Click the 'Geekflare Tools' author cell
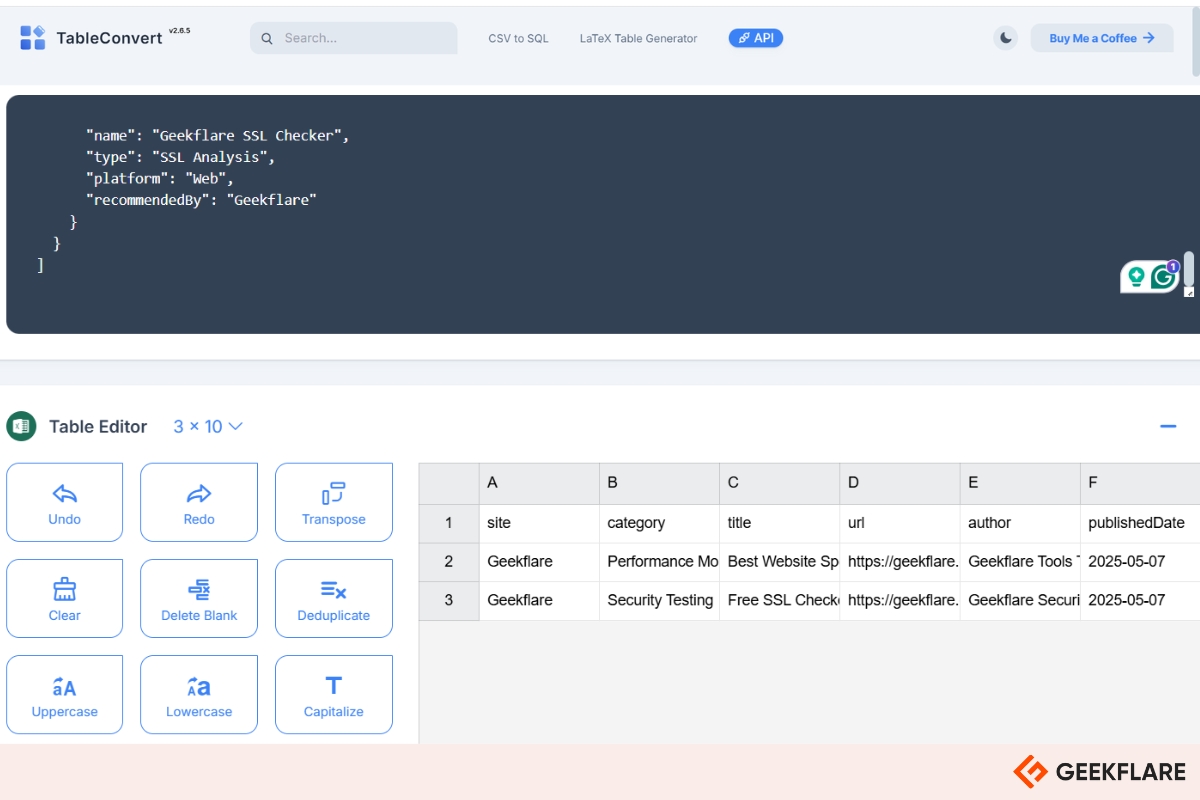The image size is (1200, 800). [x=1019, y=562]
